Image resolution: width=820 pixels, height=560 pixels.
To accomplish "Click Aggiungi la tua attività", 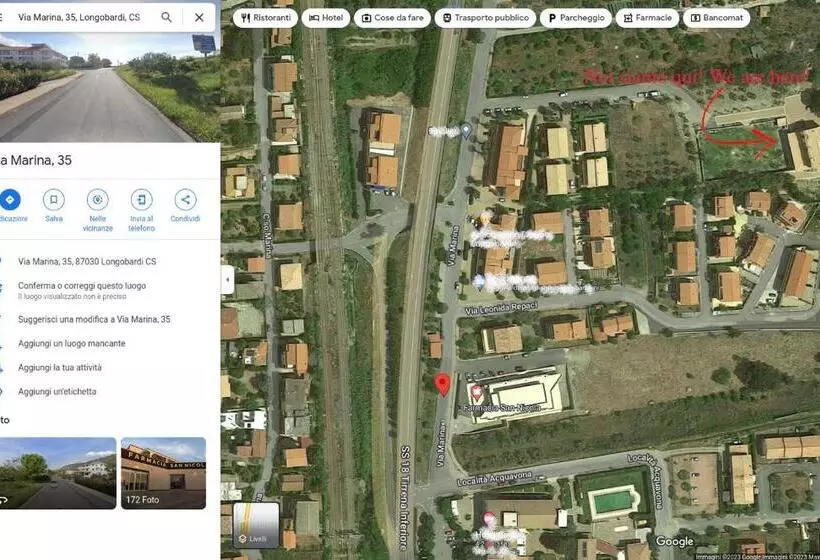I will click(x=60, y=368).
